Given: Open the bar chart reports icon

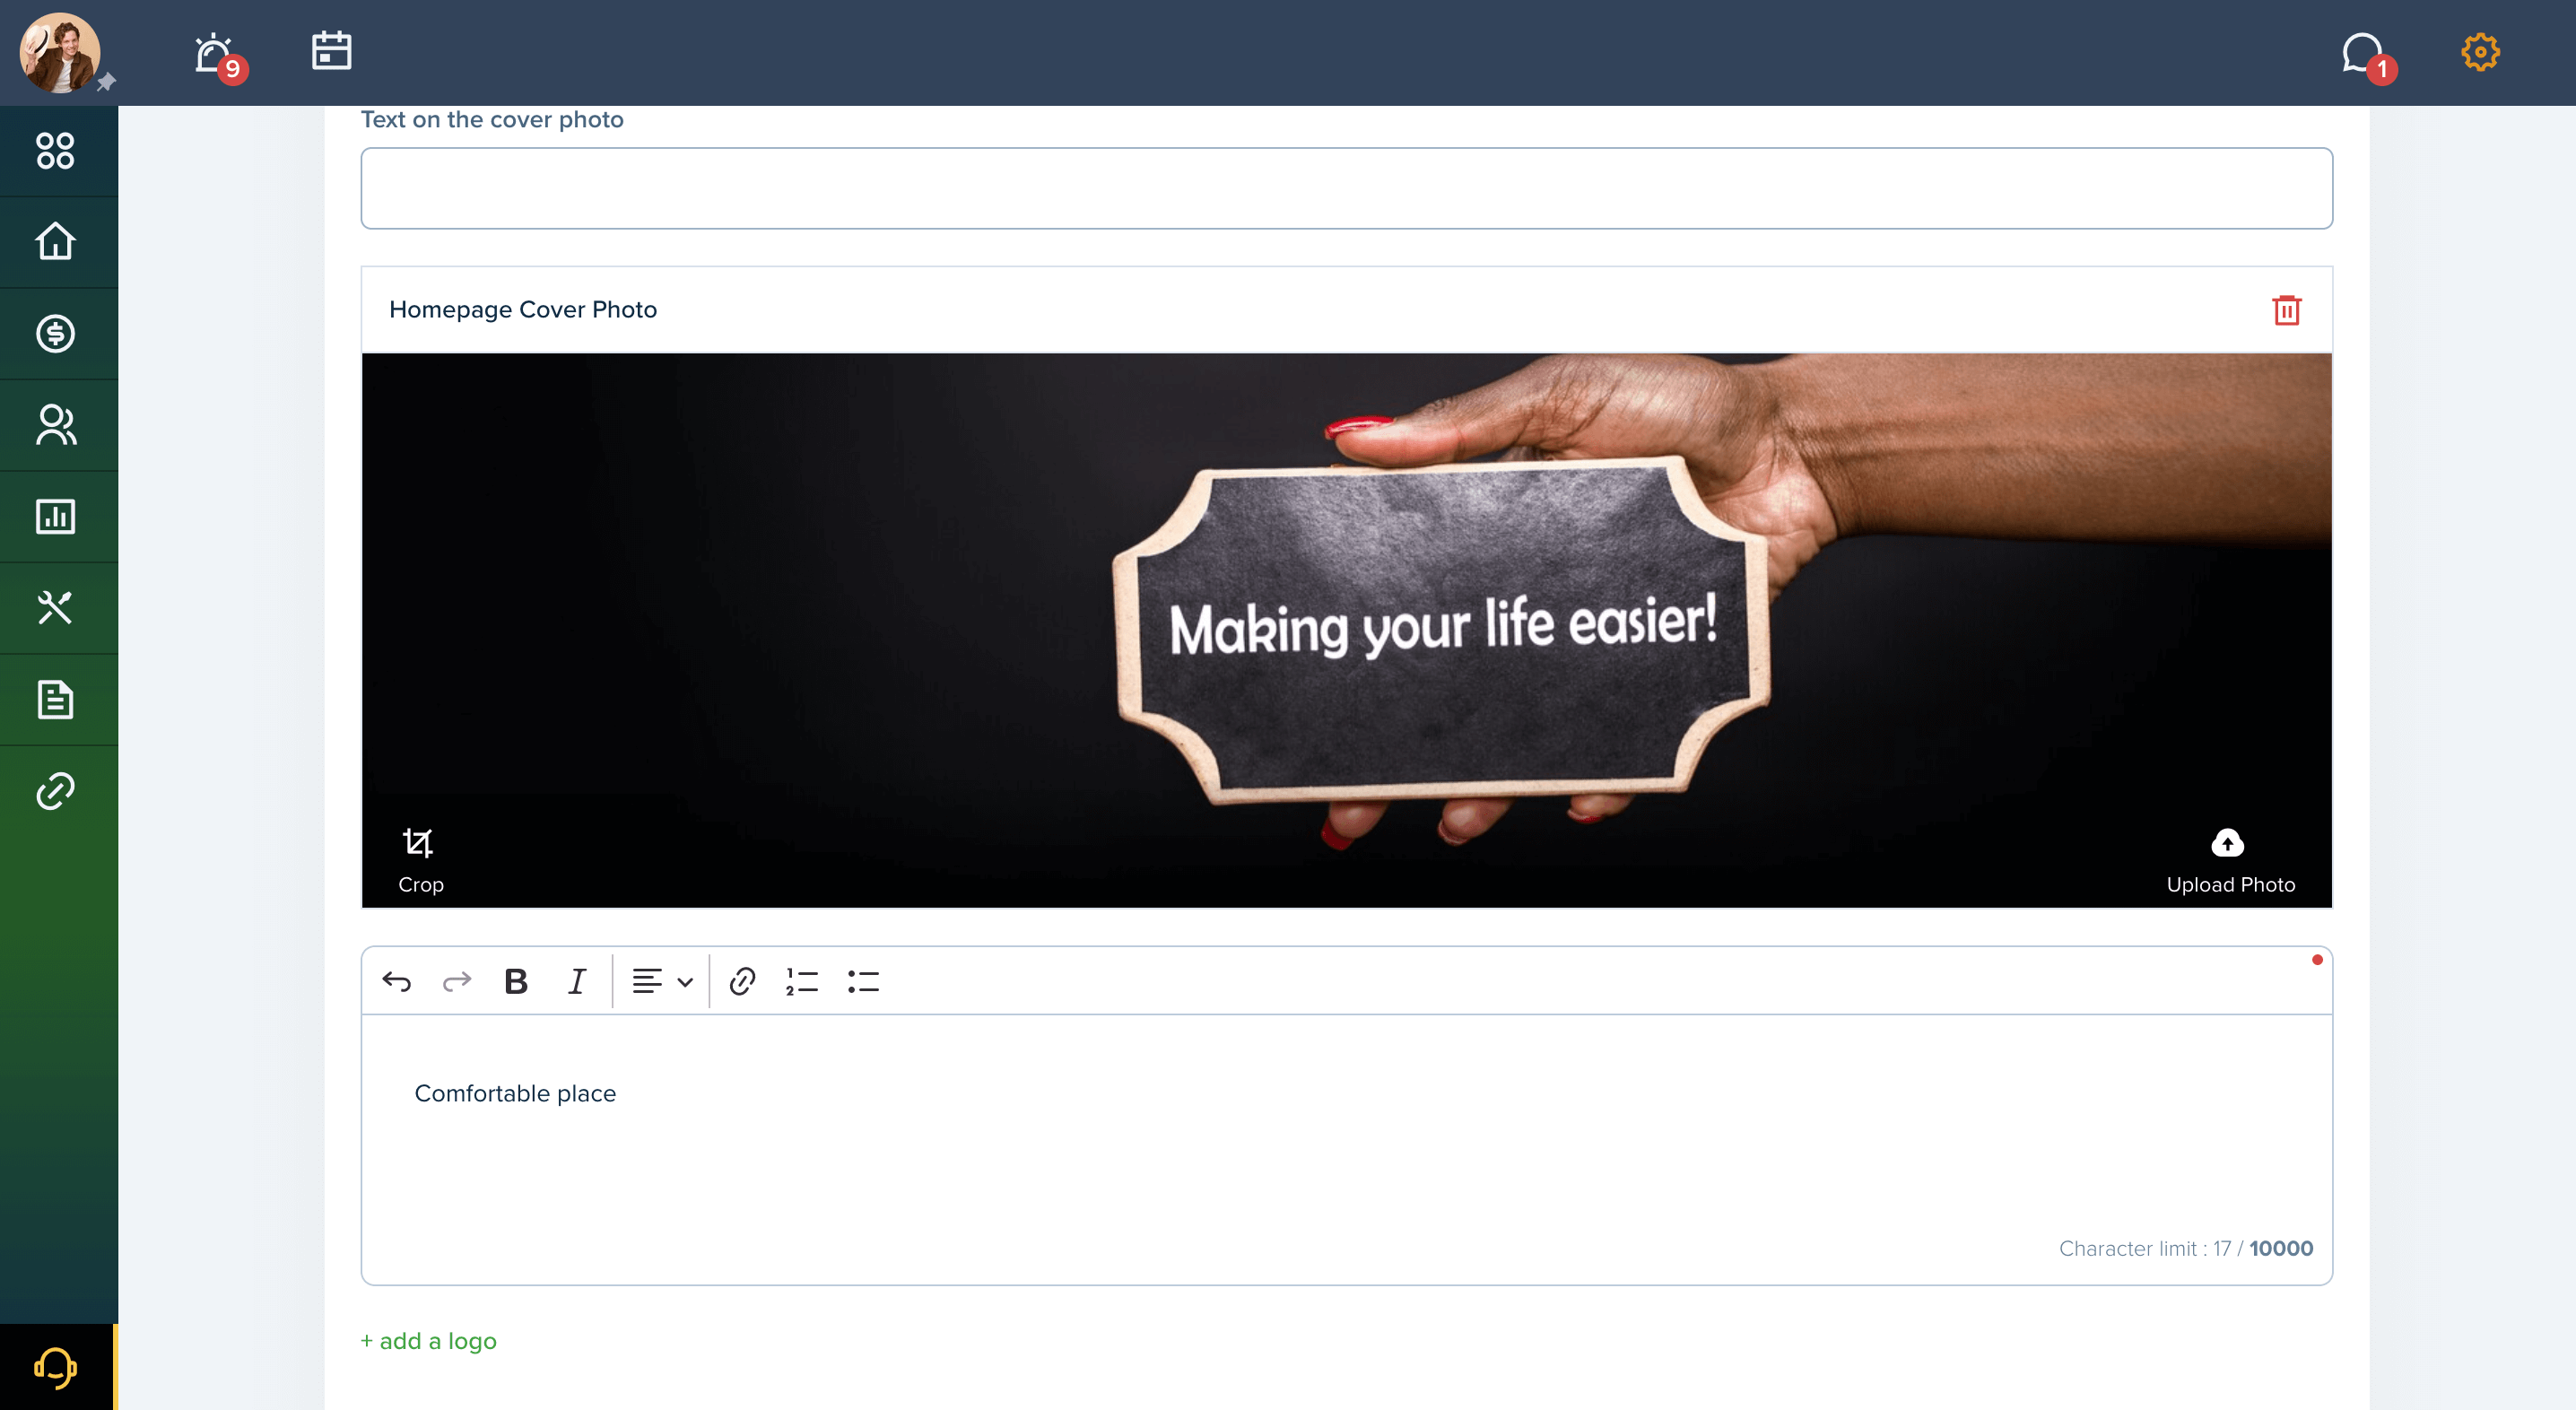Looking at the screenshot, I should (55, 516).
